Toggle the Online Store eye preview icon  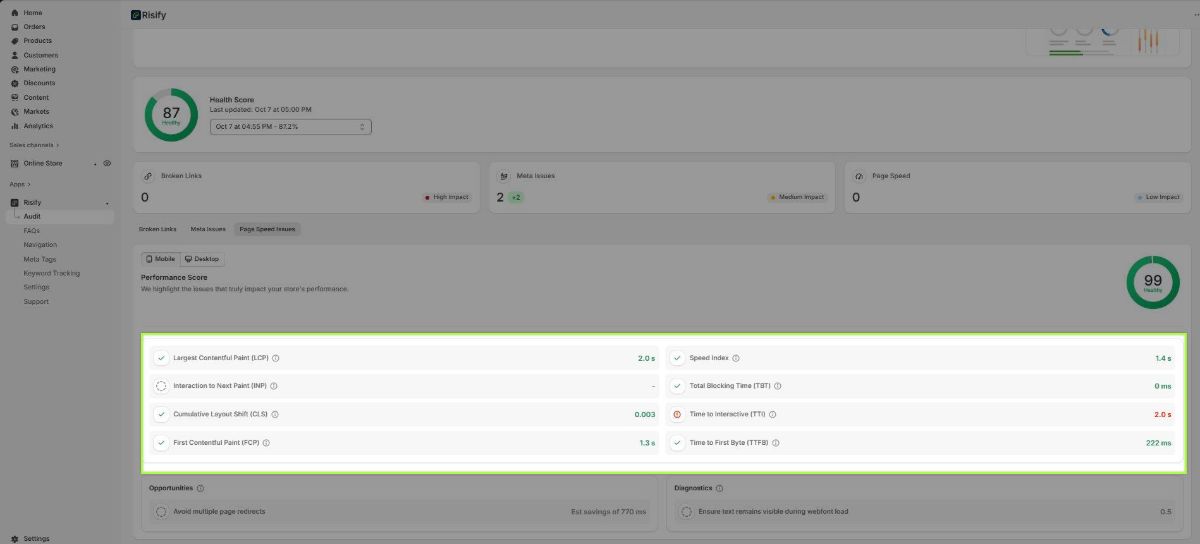point(107,163)
